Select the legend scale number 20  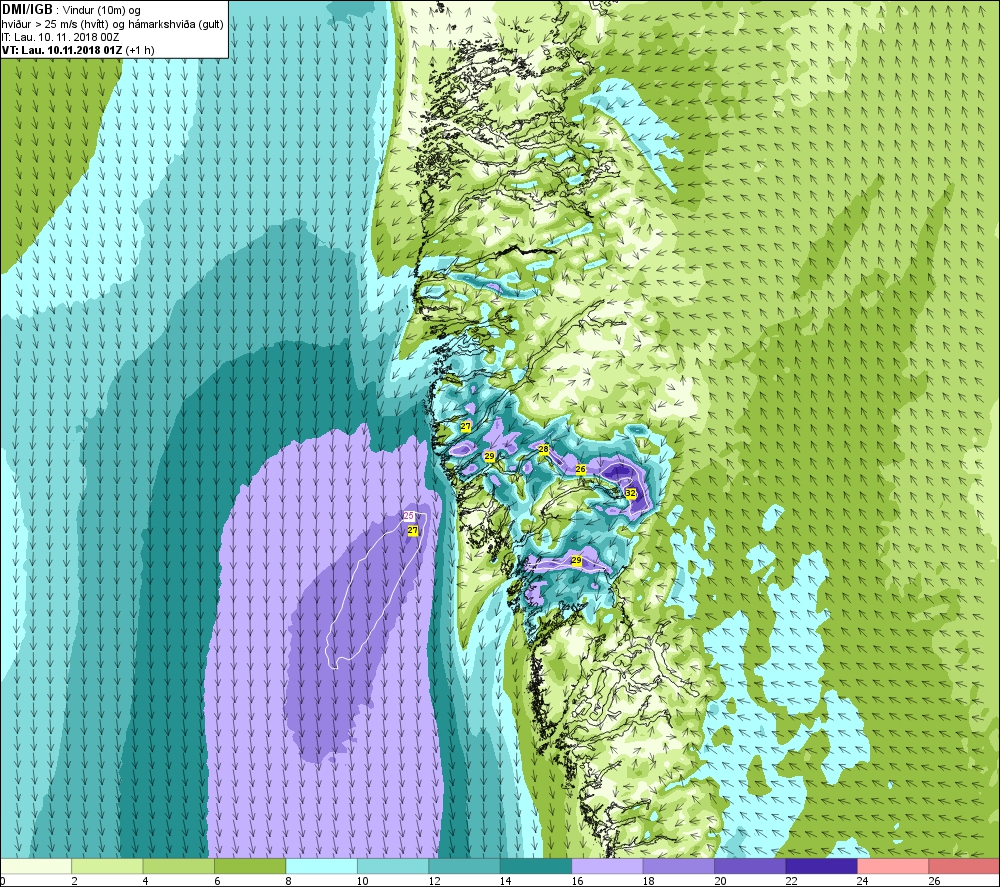coord(720,881)
